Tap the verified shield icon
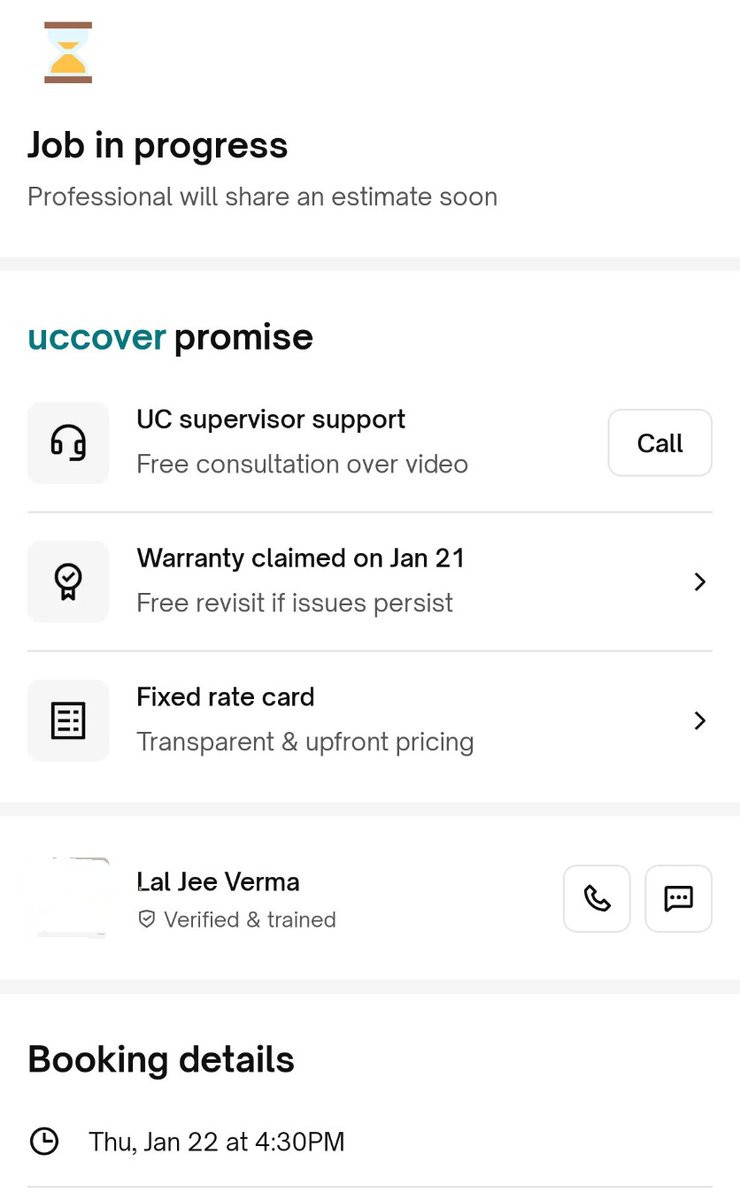The width and height of the screenshot is (740, 1200). 147,919
